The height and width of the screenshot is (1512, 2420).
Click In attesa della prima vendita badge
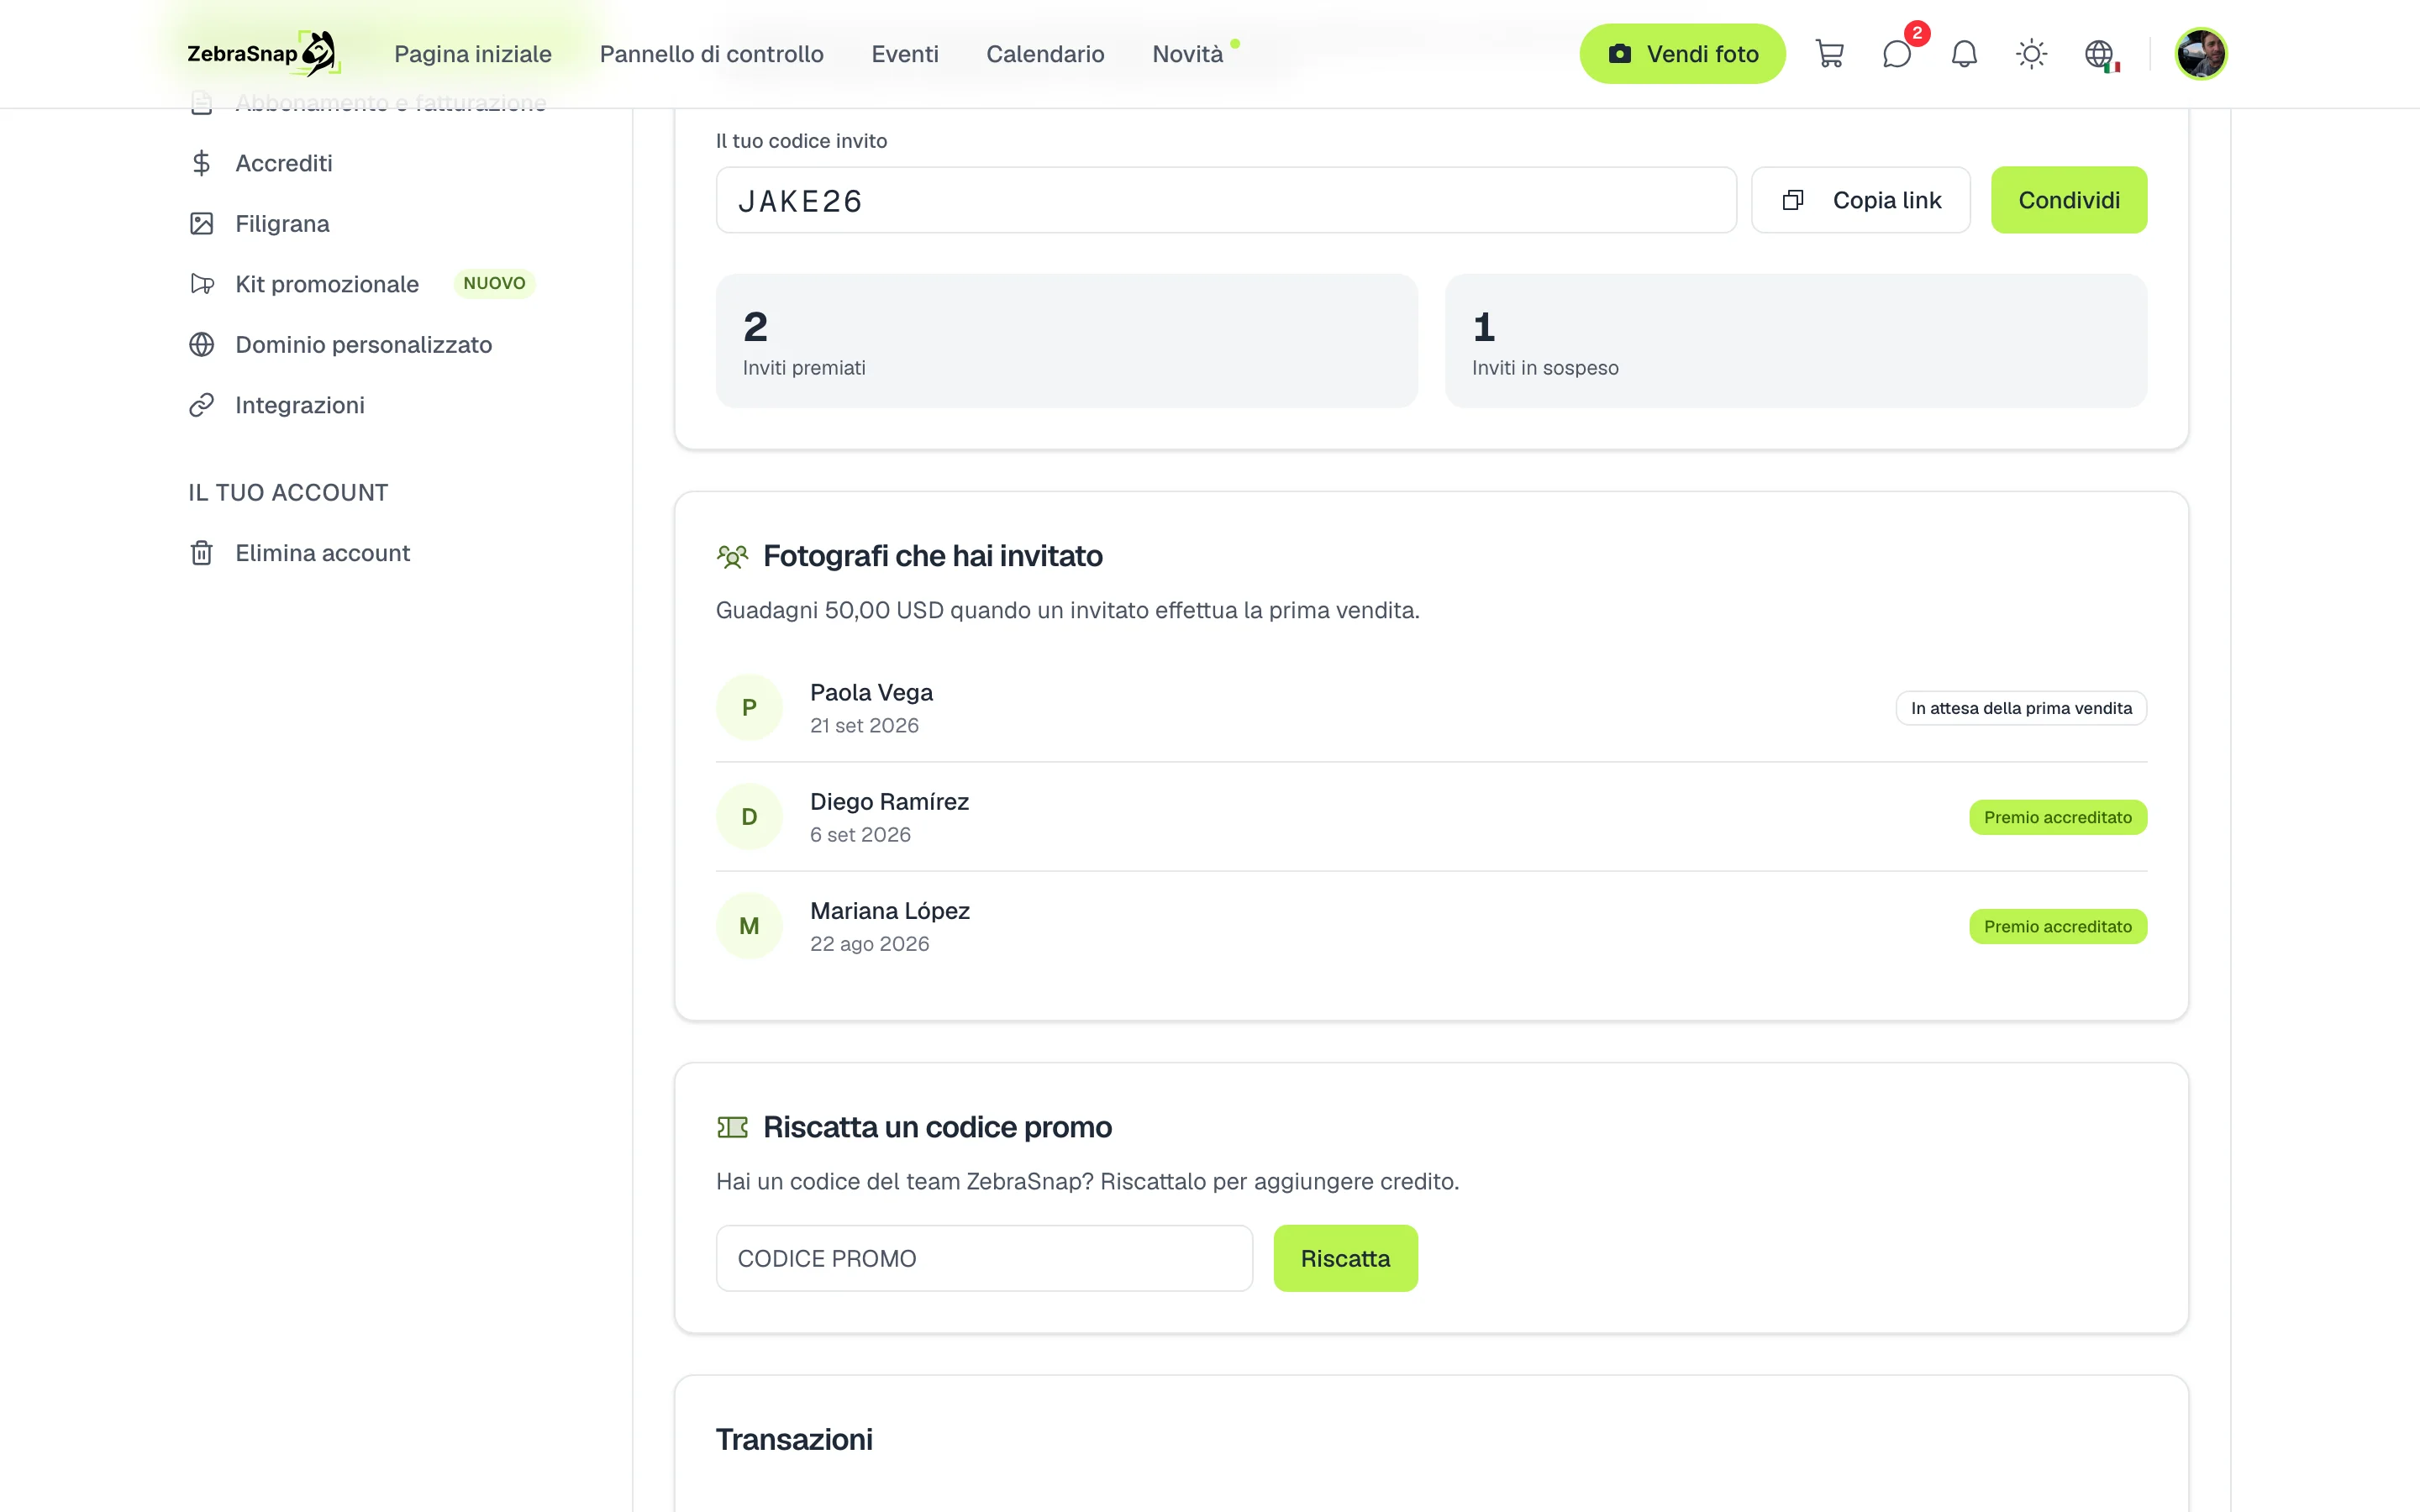tap(2021, 708)
